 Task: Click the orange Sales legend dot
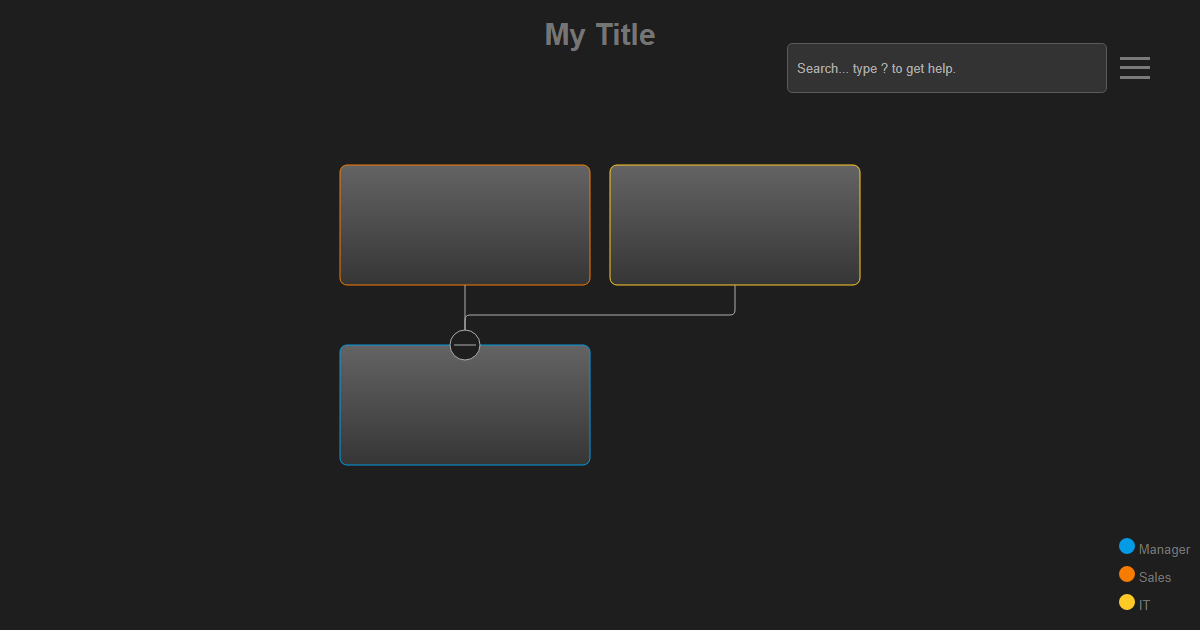tap(1127, 575)
